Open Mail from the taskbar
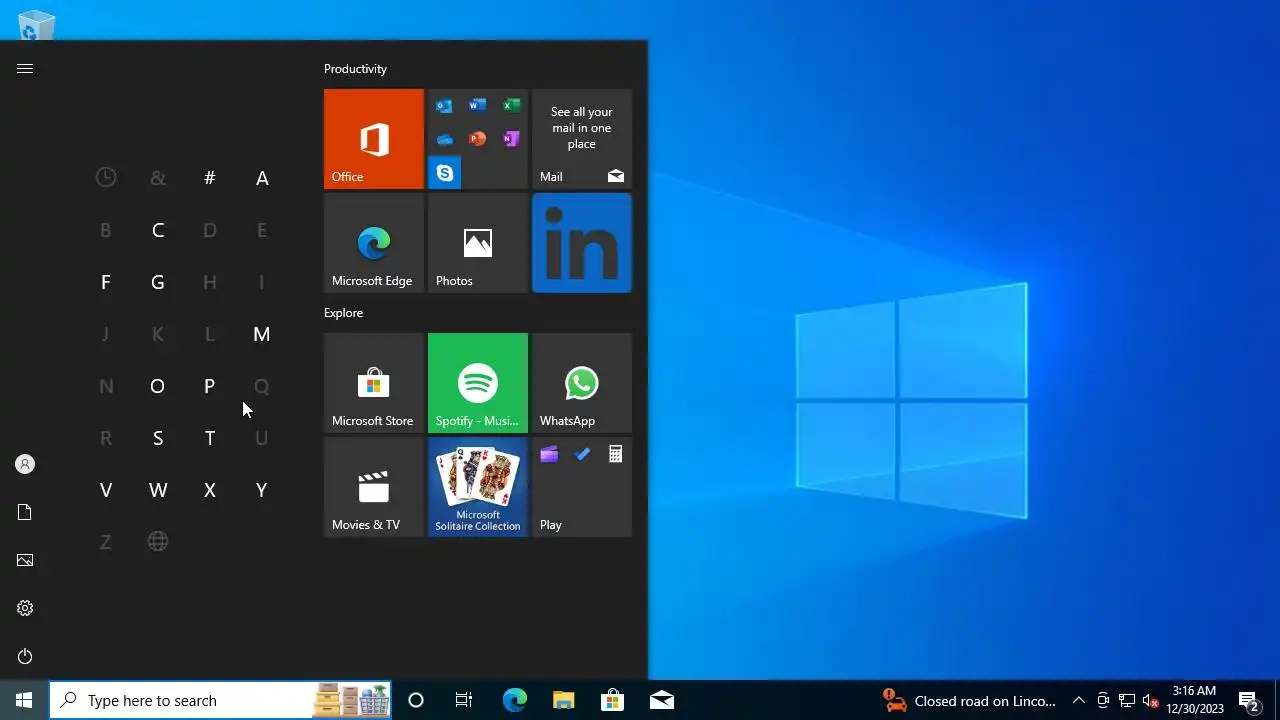This screenshot has width=1280, height=720. click(x=661, y=700)
